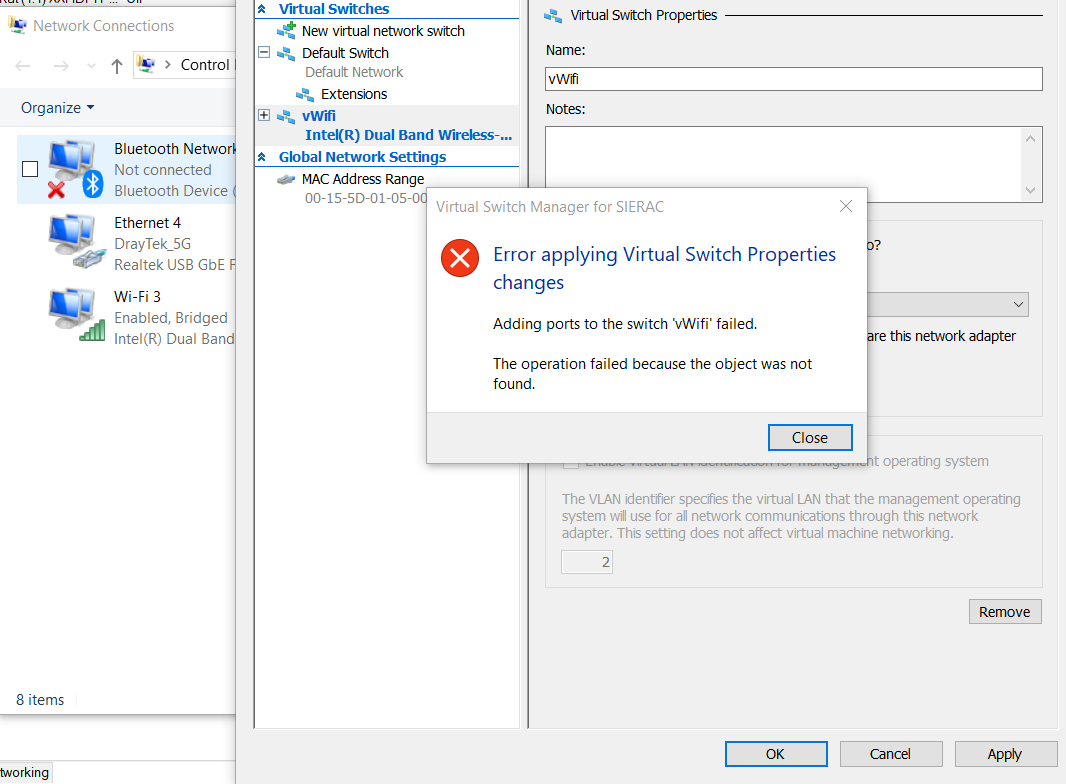Click Notes scrollbar down arrow

[x=1030, y=190]
